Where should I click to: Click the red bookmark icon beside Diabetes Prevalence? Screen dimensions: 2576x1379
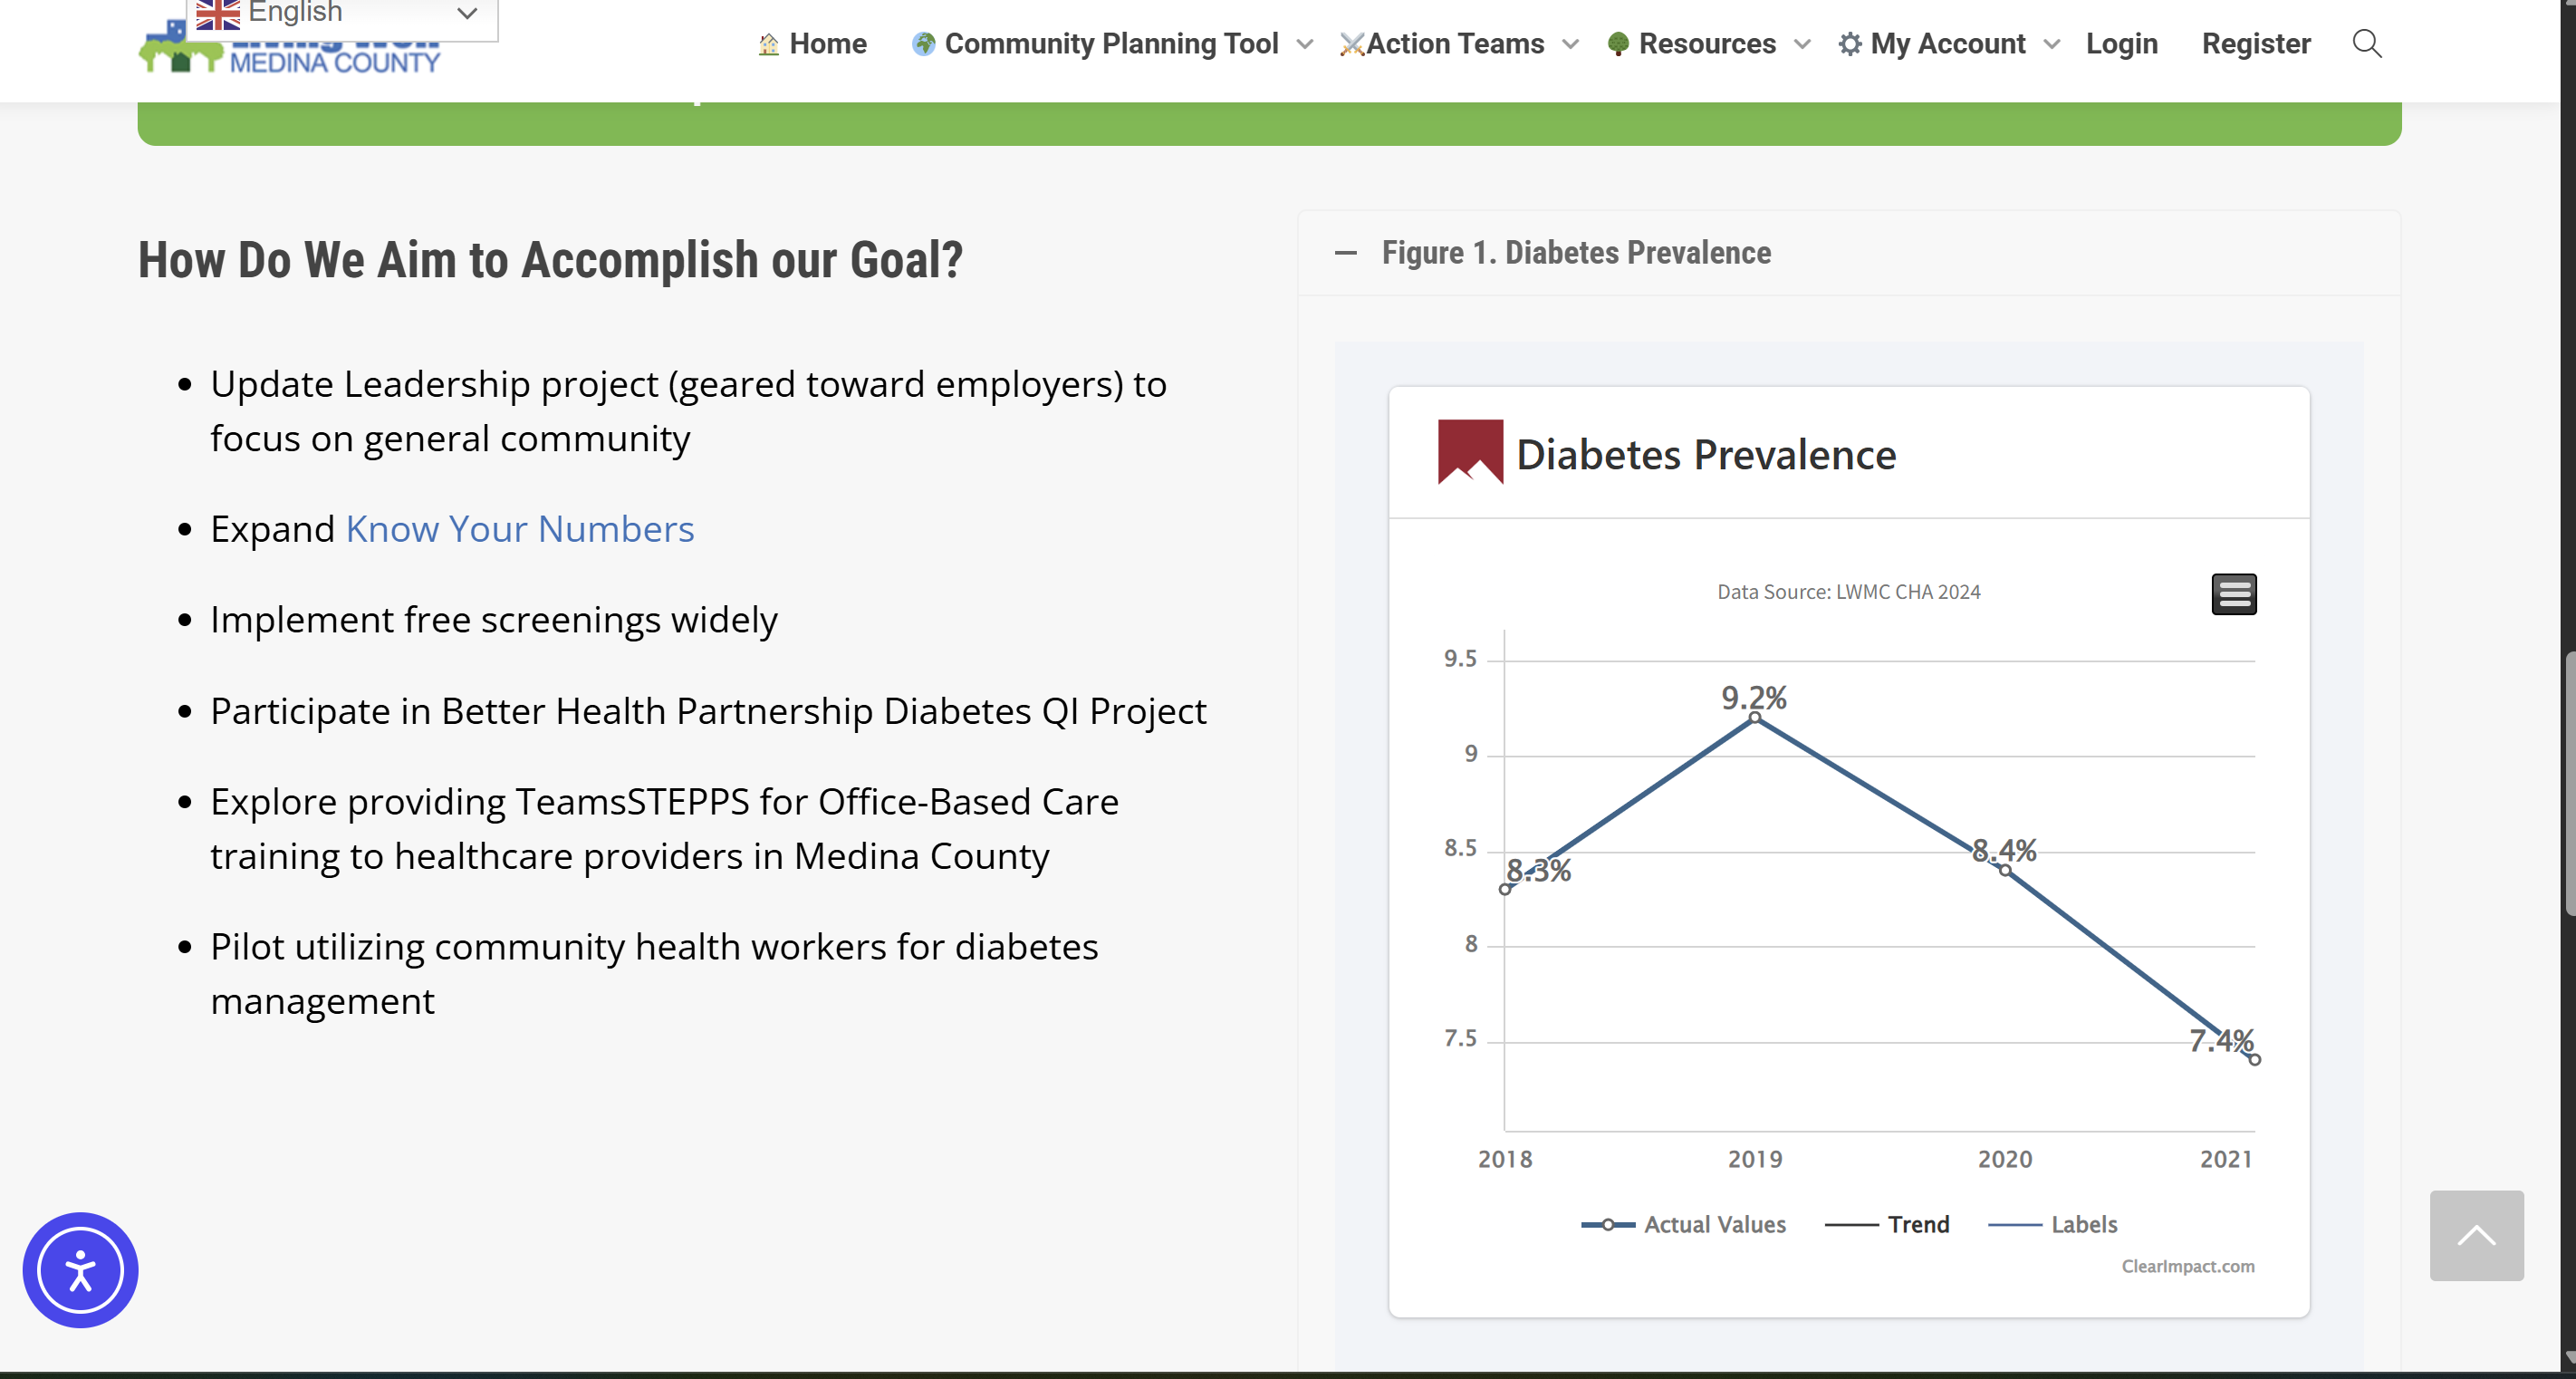[1469, 452]
